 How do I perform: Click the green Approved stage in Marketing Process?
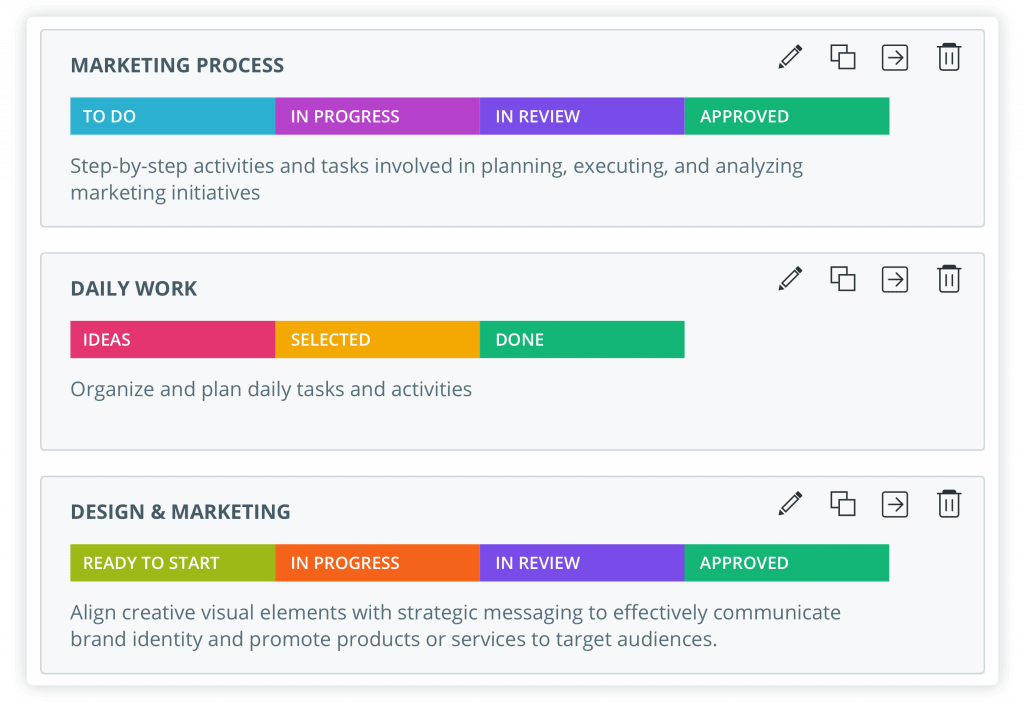tap(786, 116)
